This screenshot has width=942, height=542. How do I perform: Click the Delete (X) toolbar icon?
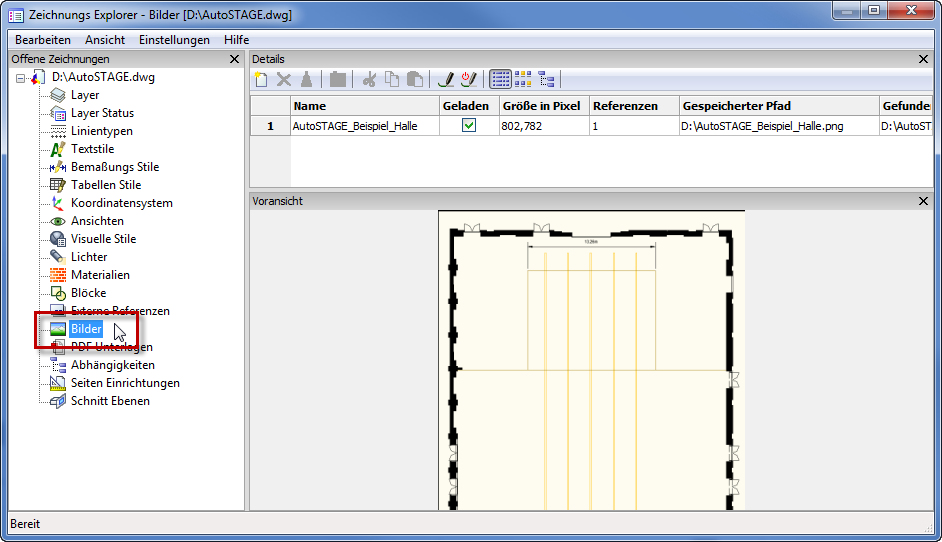(284, 79)
